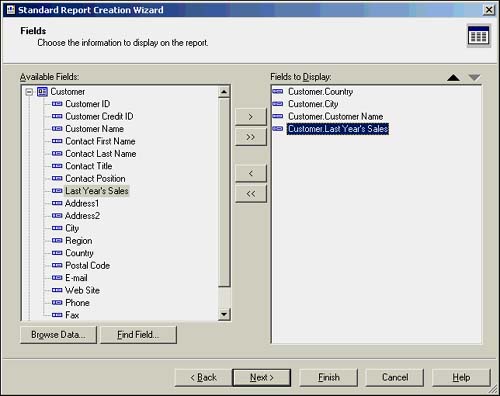Click the wizard title bar icon

pyautogui.click(x=11, y=10)
